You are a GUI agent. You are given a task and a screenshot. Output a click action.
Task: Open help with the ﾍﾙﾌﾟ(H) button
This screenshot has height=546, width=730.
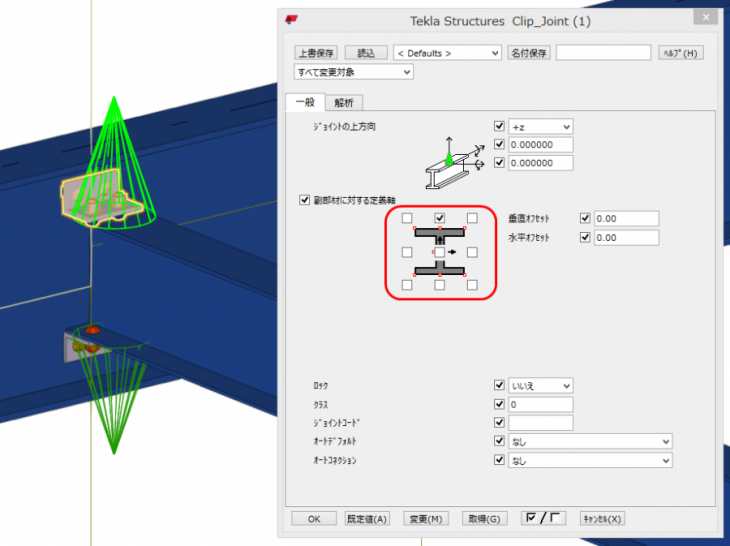pos(681,53)
